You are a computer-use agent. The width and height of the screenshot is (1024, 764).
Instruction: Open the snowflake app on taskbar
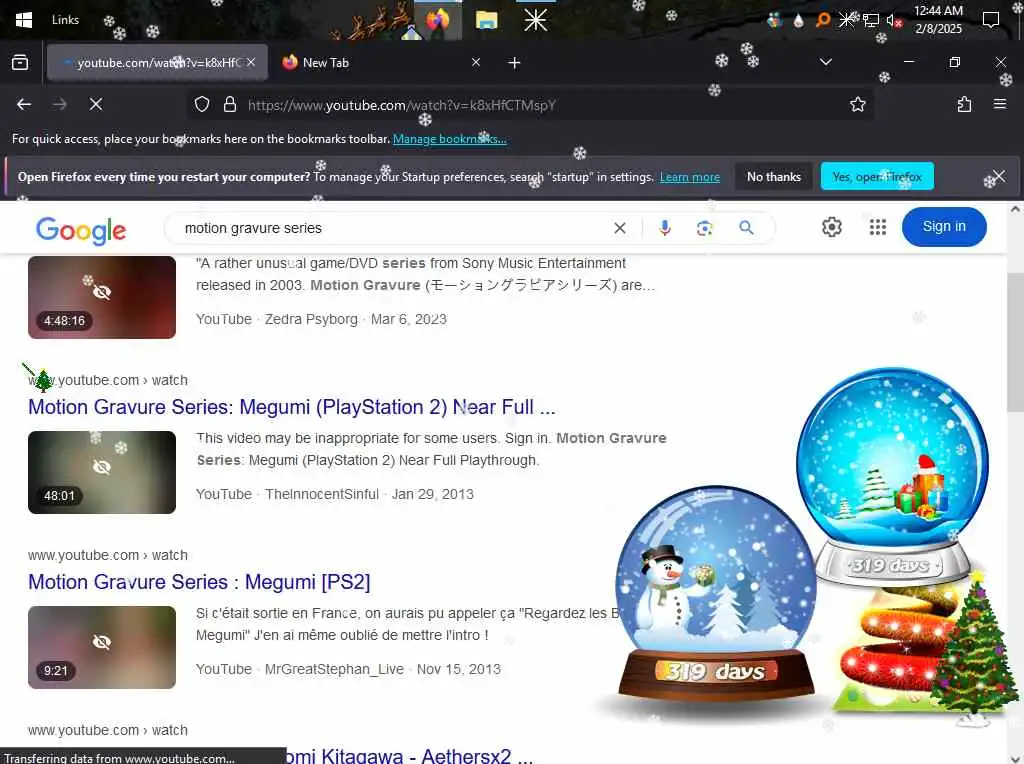tap(536, 20)
